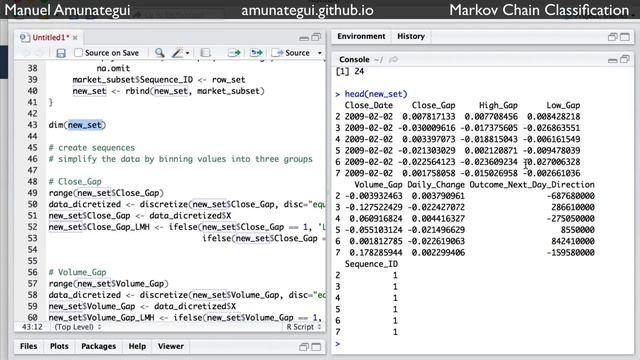
Task: Click the na.omit code line
Action: coord(113,68)
